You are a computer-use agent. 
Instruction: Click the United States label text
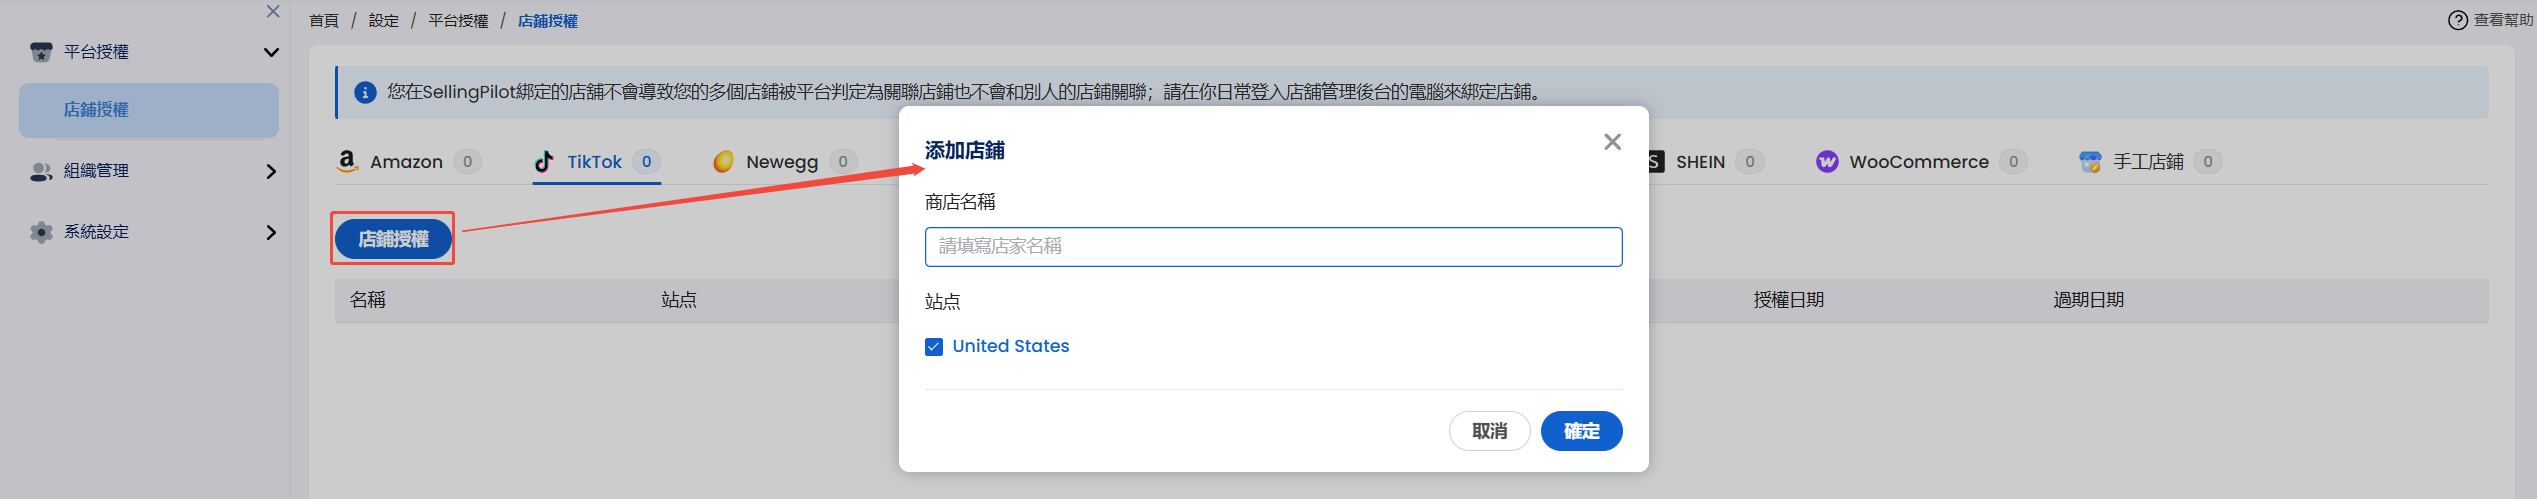tap(1010, 346)
